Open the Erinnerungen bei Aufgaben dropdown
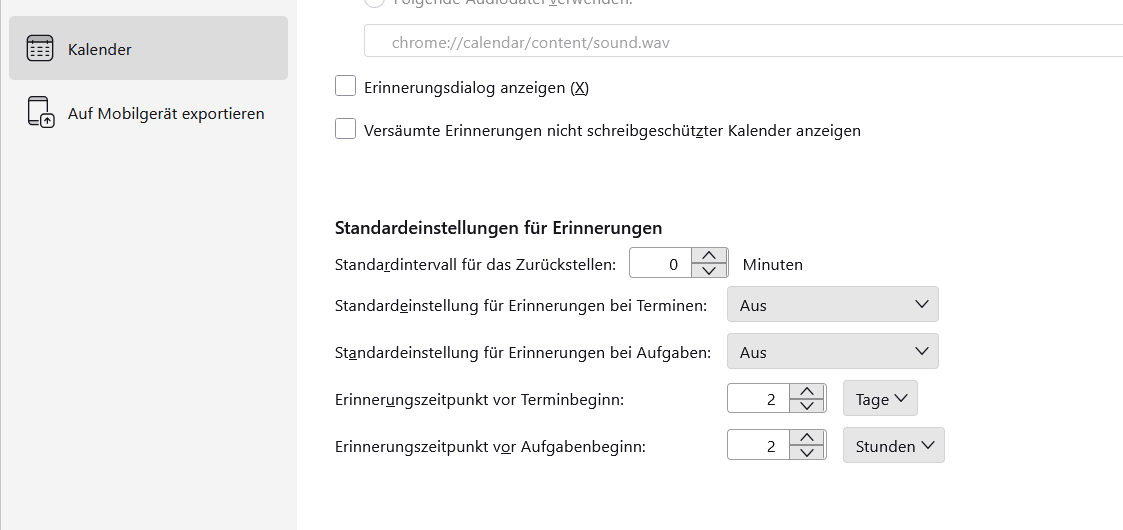Viewport: 1123px width, 530px height. (832, 352)
